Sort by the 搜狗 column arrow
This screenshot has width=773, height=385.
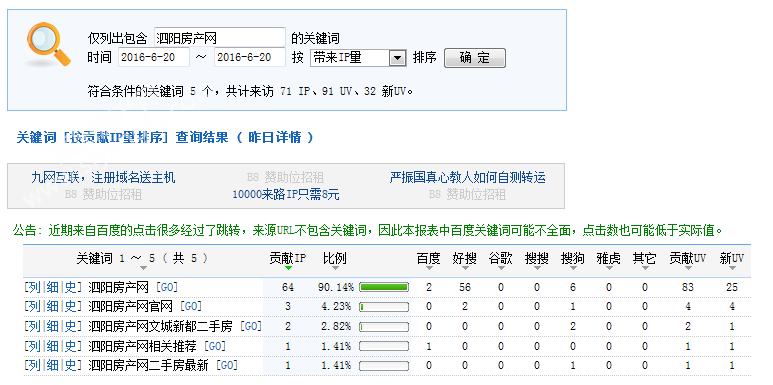tap(573, 268)
